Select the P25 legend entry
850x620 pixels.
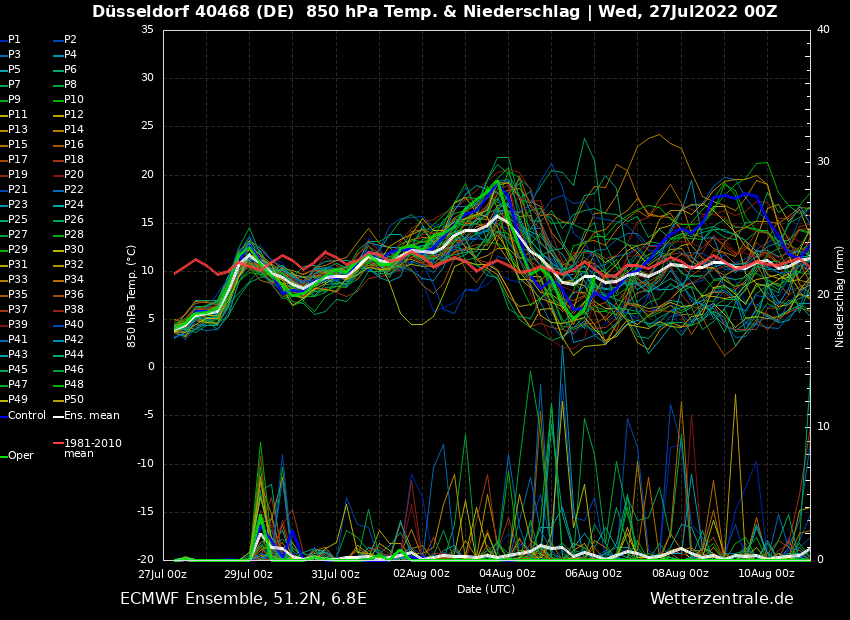pos(18,220)
